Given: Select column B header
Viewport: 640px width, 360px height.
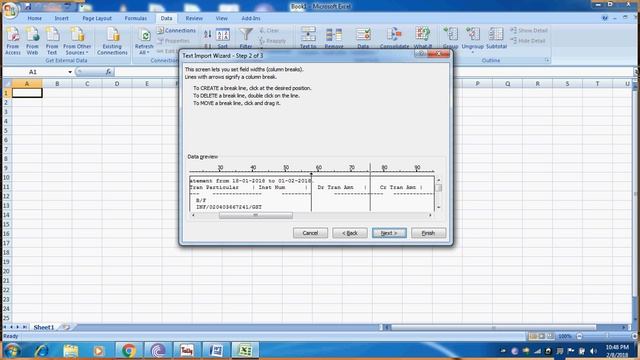Looking at the screenshot, I should click(57, 84).
